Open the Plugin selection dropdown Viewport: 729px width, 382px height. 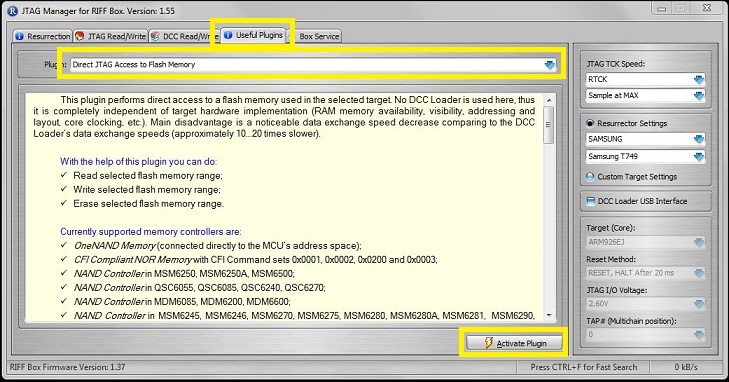550,65
